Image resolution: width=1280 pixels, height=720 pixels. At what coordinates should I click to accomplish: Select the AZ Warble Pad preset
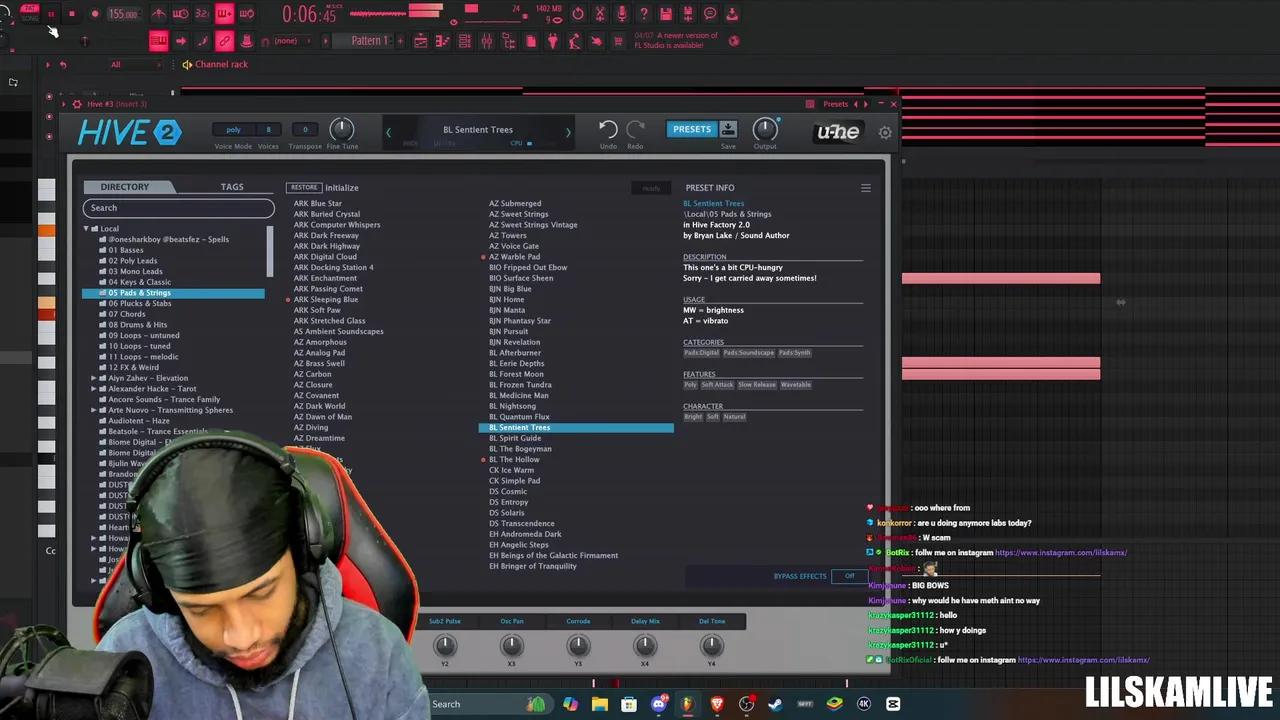pyautogui.click(x=515, y=257)
